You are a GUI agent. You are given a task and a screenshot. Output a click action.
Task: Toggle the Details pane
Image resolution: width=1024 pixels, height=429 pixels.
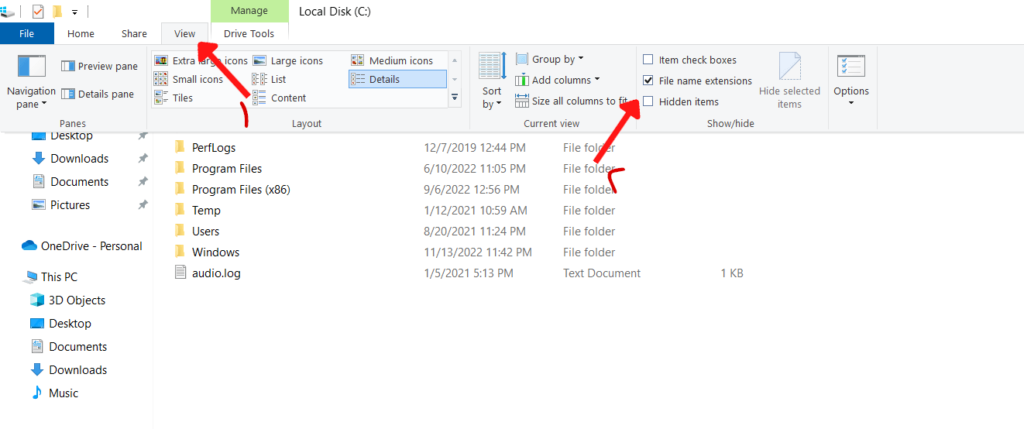(x=98, y=94)
